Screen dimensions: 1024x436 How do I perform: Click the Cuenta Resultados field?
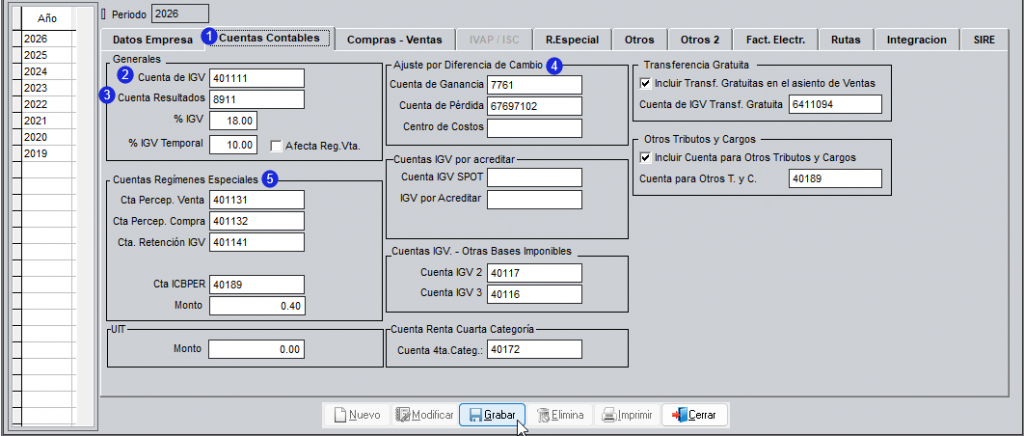257,100
